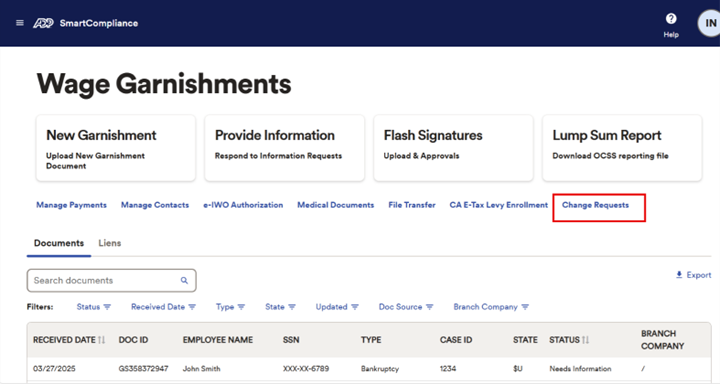Open the IN user profile avatar
The height and width of the screenshot is (384, 720).
pyautogui.click(x=709, y=23)
